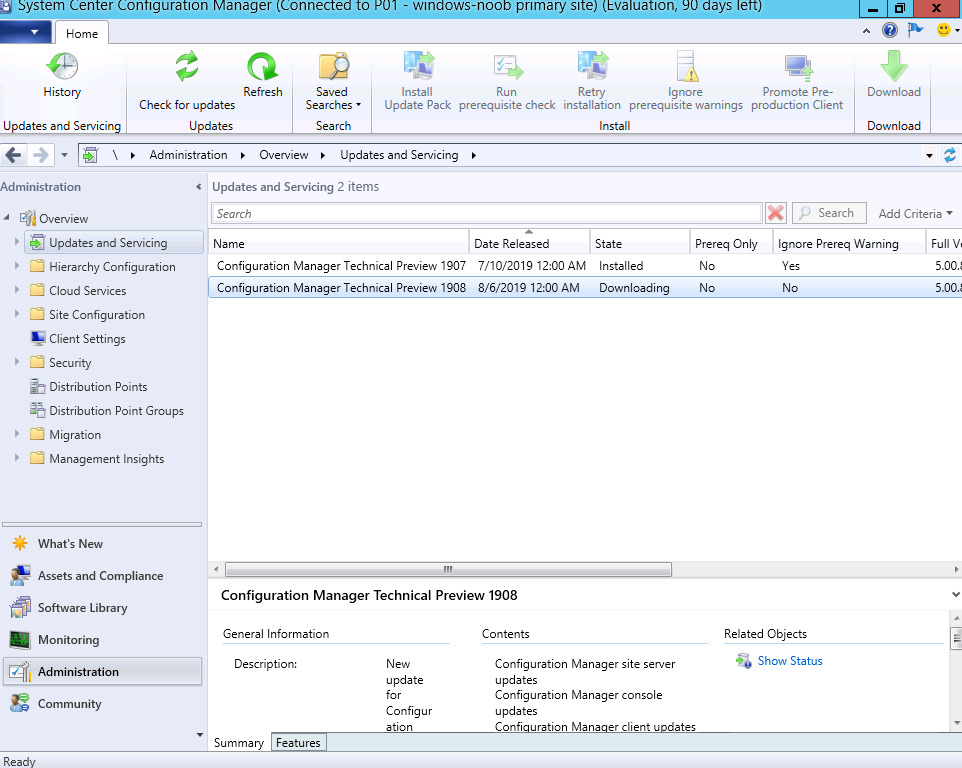Screen dimensions: 962x768
Task: Click Overview in breadcrumb path
Action: 283,155
